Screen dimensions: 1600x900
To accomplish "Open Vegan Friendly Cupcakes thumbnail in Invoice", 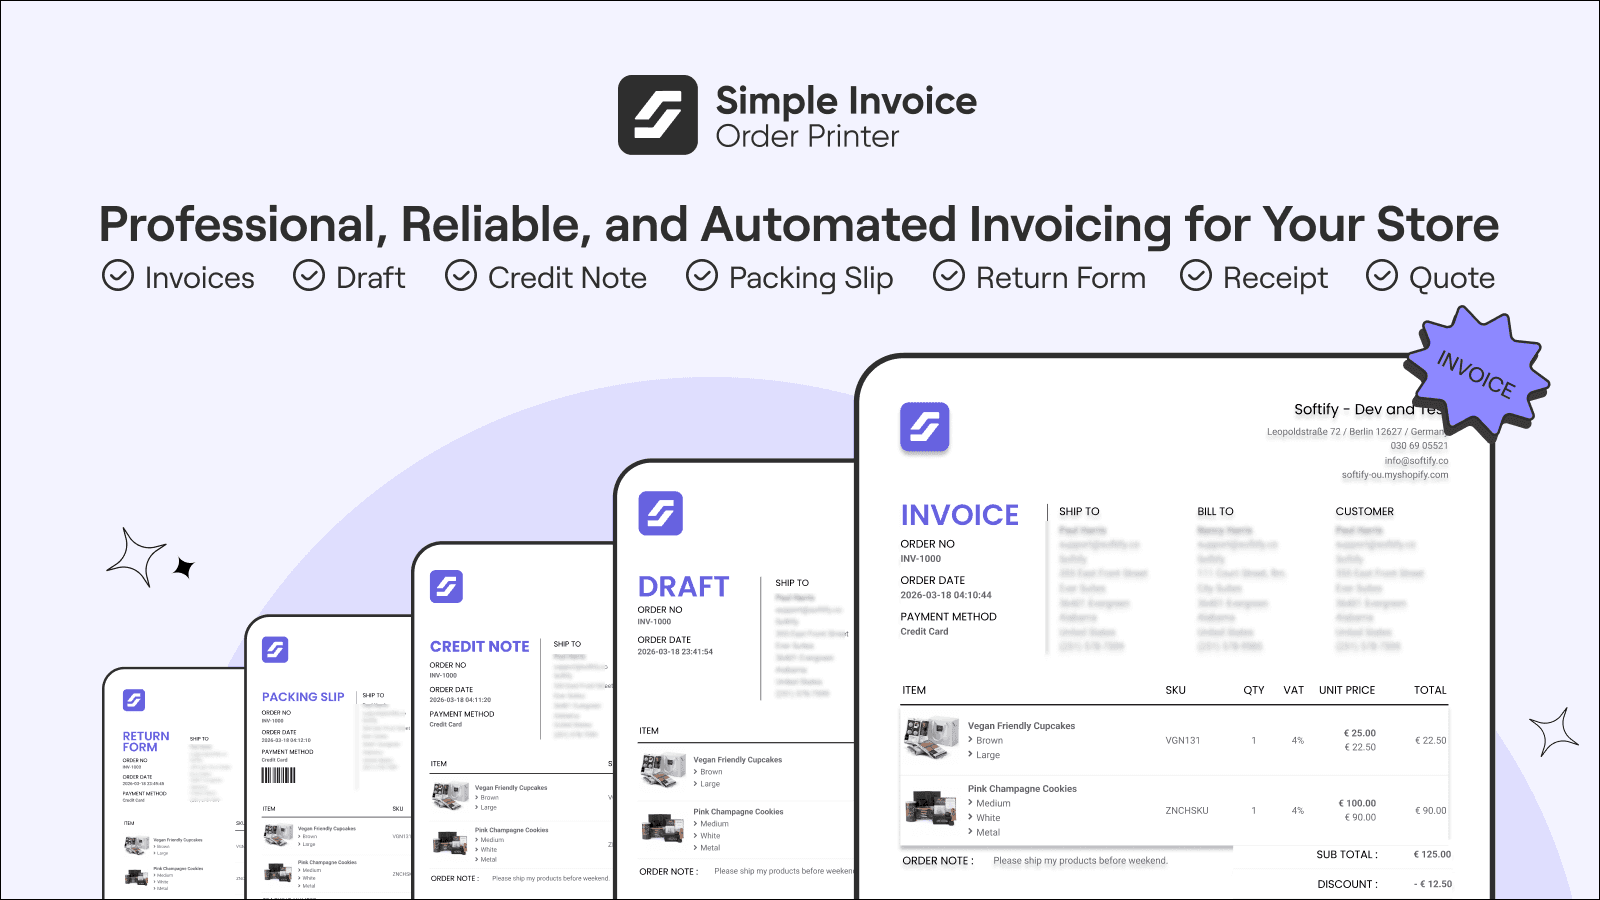I will coord(931,739).
